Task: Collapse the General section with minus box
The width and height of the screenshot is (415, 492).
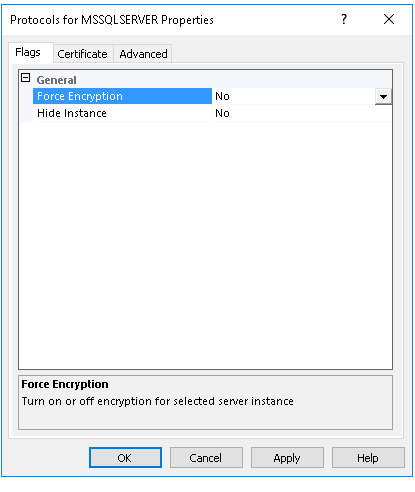Action: 26,78
